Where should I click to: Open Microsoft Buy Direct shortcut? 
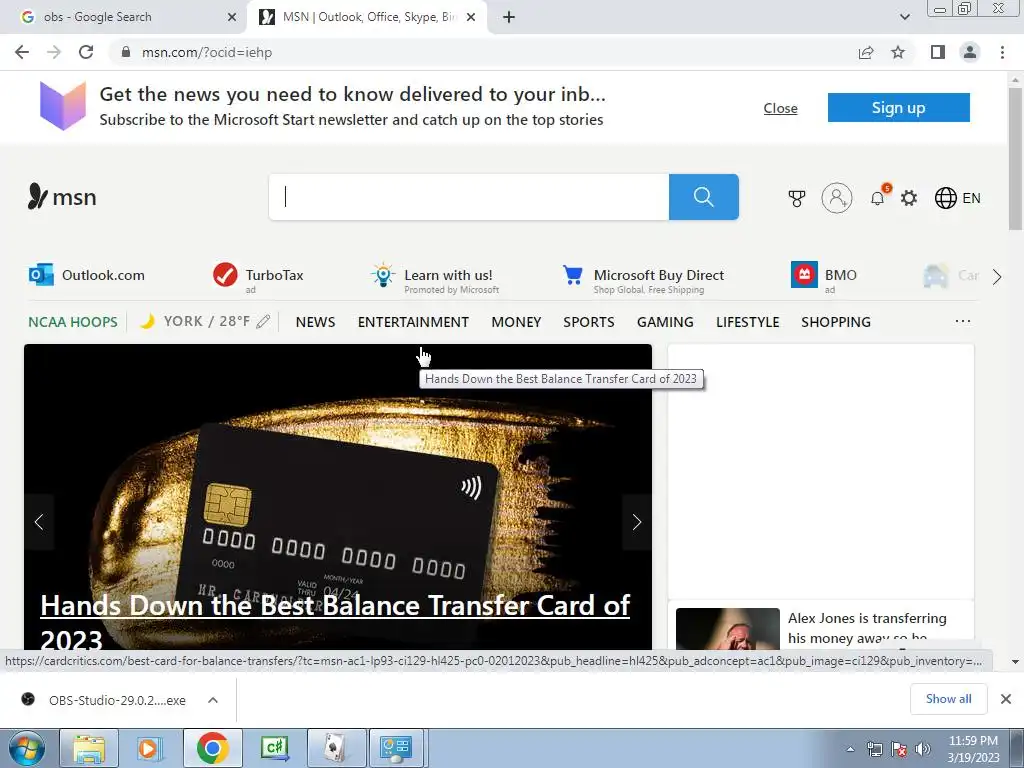pyautogui.click(x=643, y=279)
